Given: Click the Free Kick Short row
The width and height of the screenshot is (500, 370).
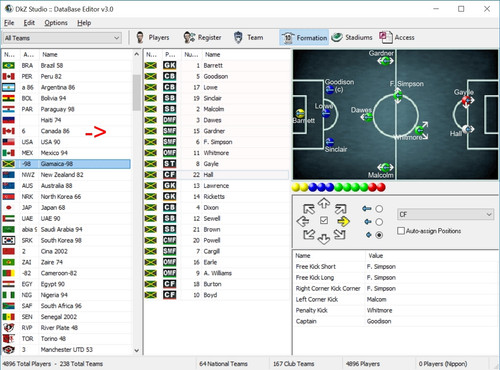Looking at the screenshot, I should [x=395, y=267].
